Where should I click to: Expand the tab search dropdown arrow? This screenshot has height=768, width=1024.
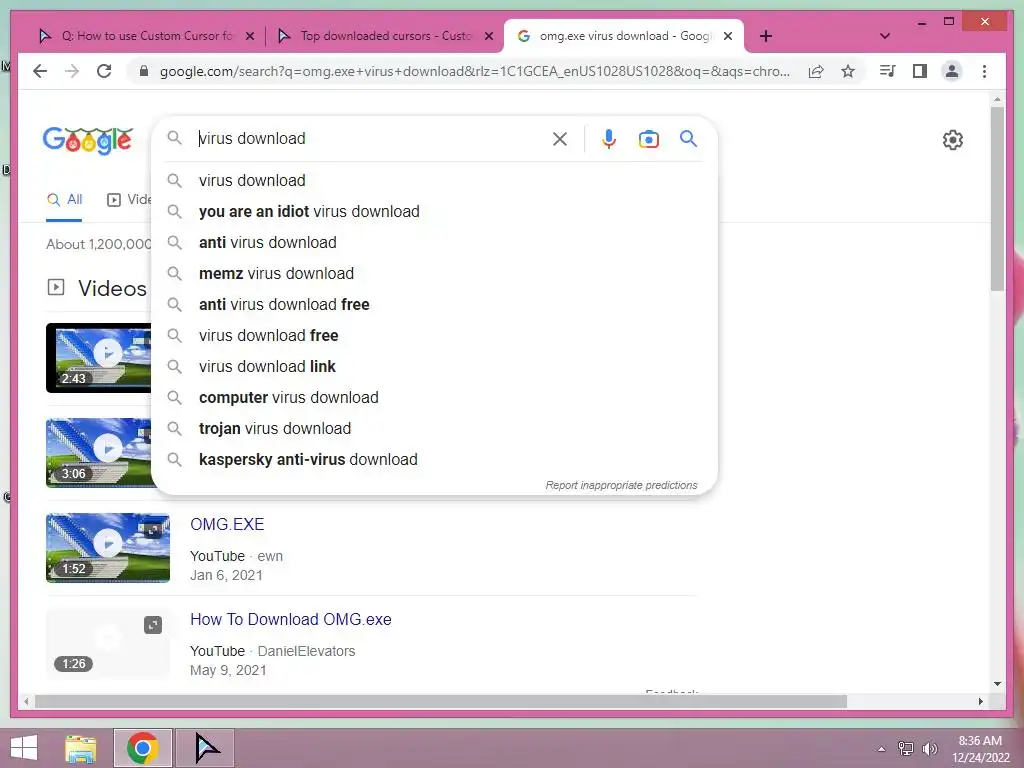(885, 36)
